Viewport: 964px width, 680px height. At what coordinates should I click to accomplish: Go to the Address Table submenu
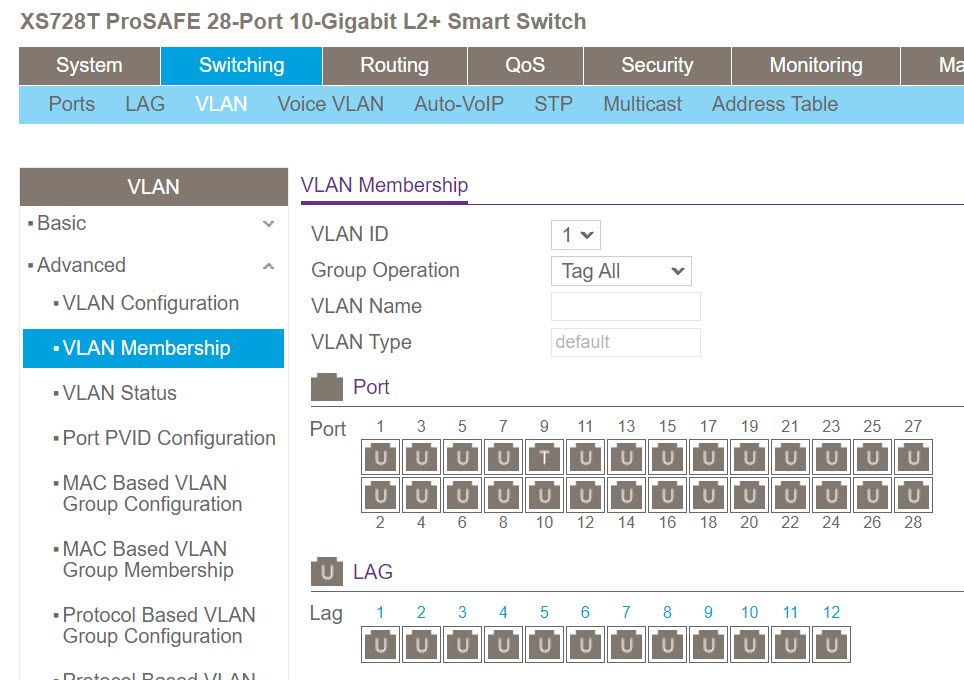click(775, 104)
